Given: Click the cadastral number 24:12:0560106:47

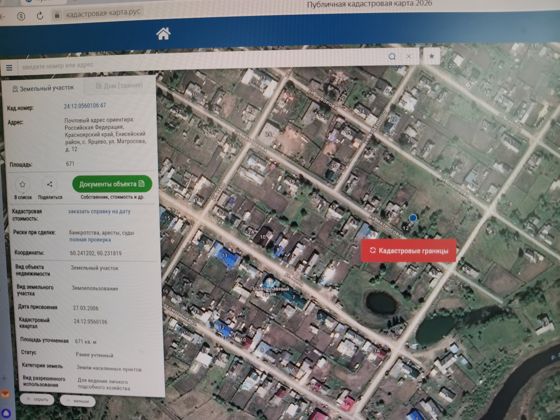Looking at the screenshot, I should point(85,106).
